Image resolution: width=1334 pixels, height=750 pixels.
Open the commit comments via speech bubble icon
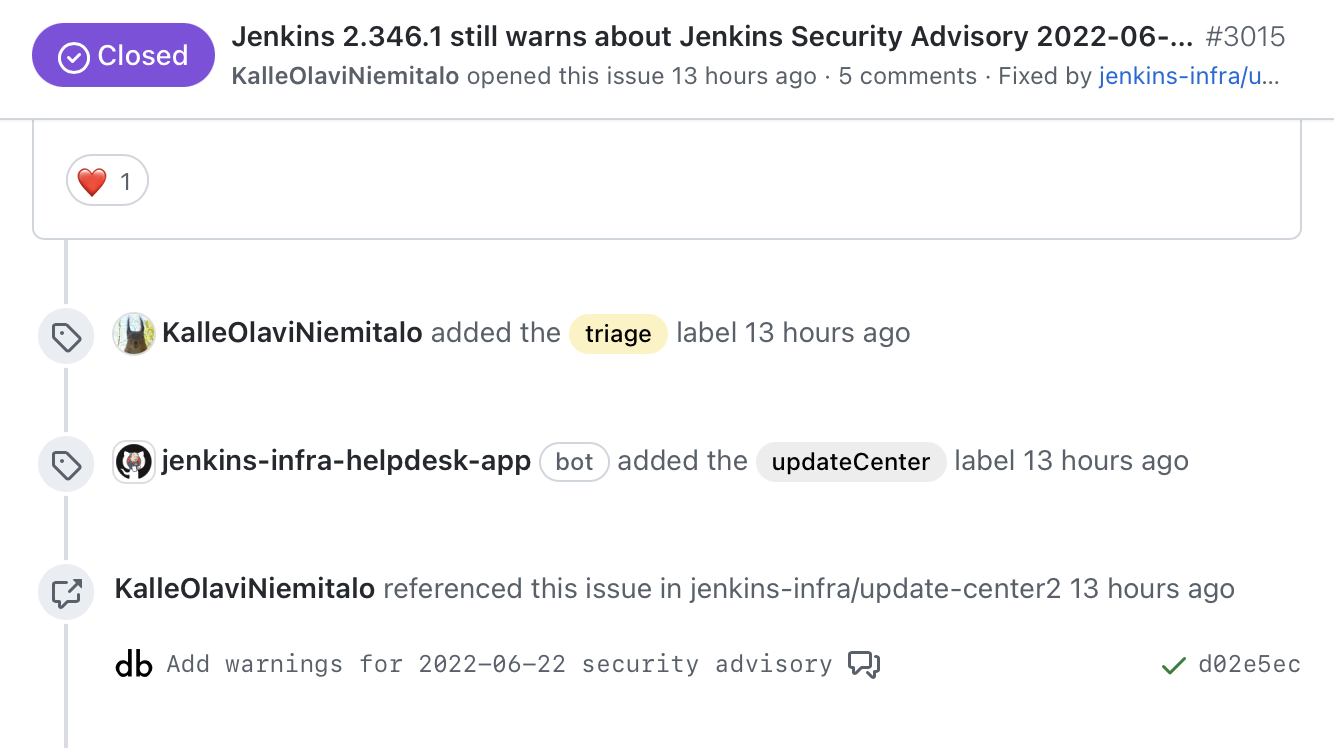[864, 663]
